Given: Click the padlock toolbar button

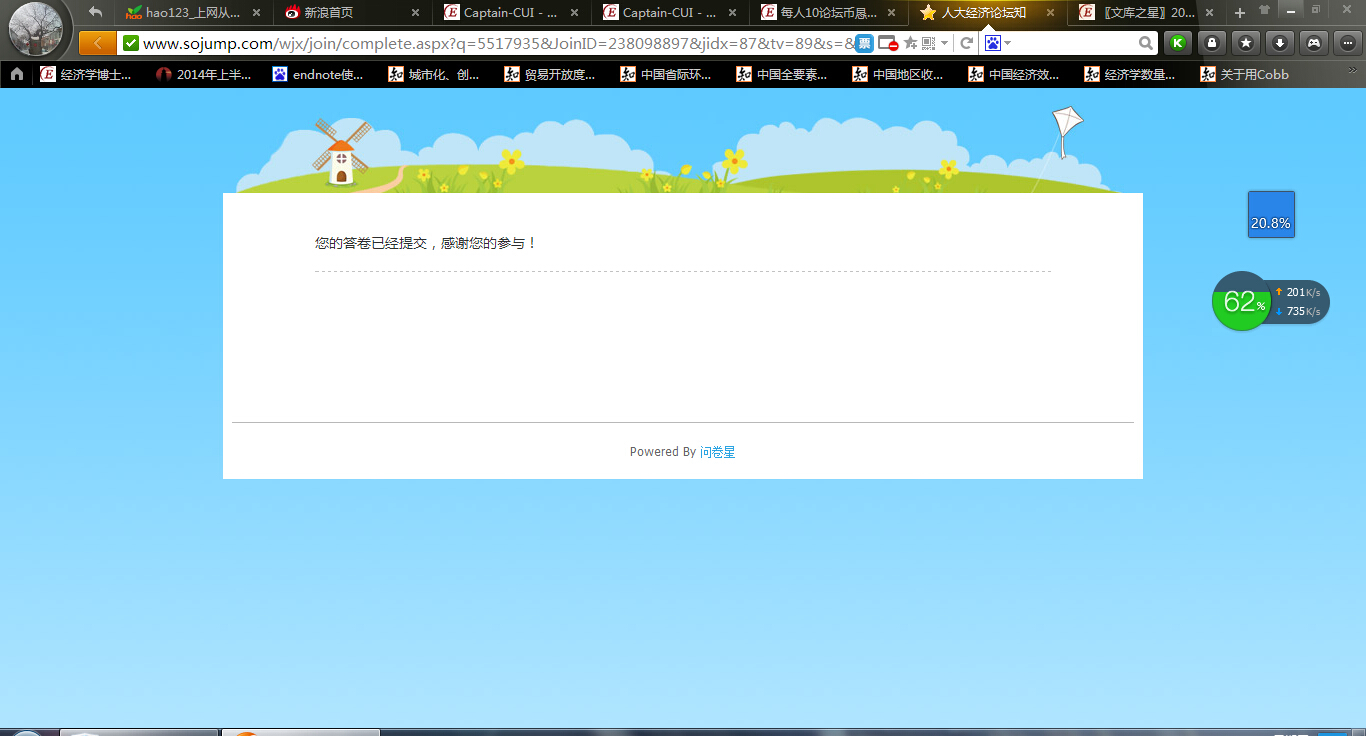Looking at the screenshot, I should [x=1212, y=43].
